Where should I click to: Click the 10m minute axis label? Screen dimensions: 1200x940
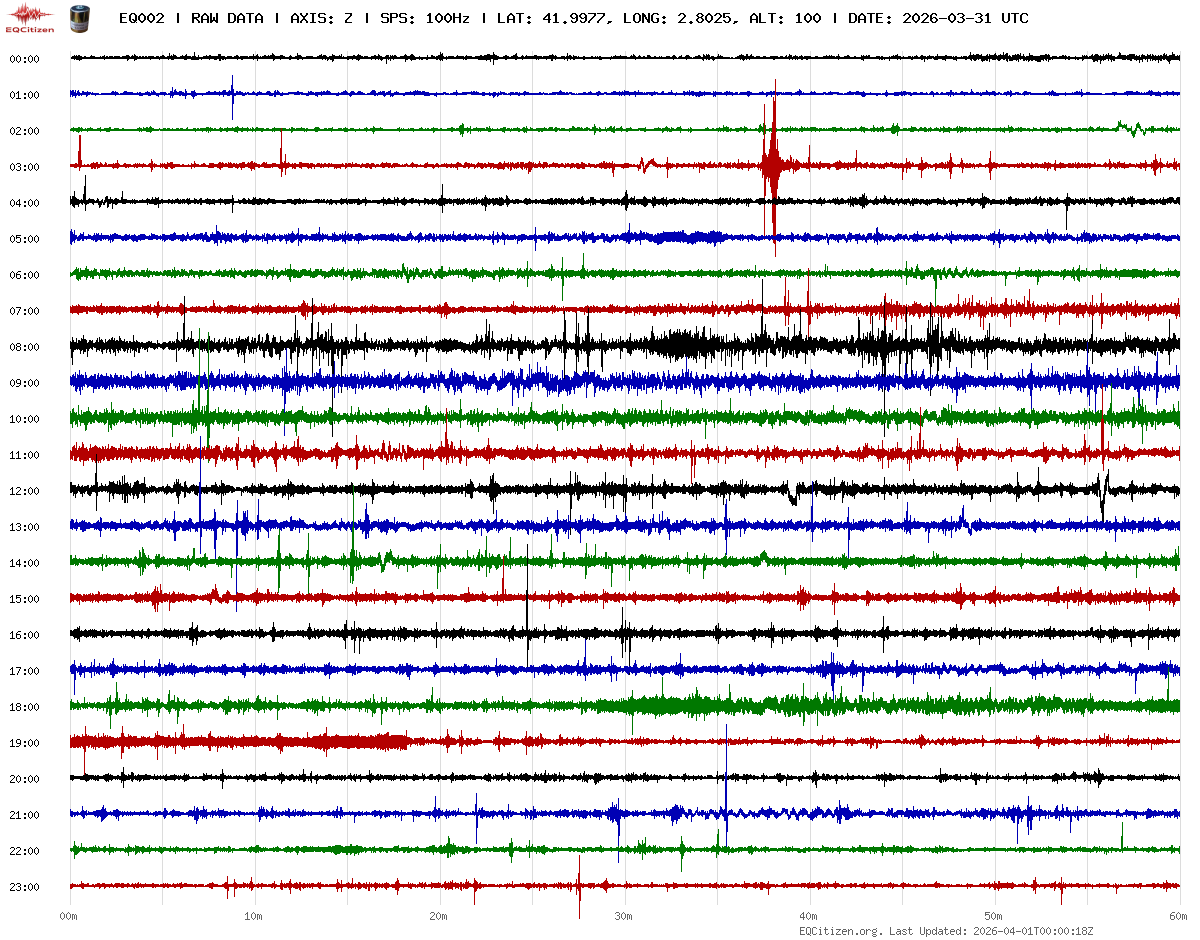(x=254, y=916)
